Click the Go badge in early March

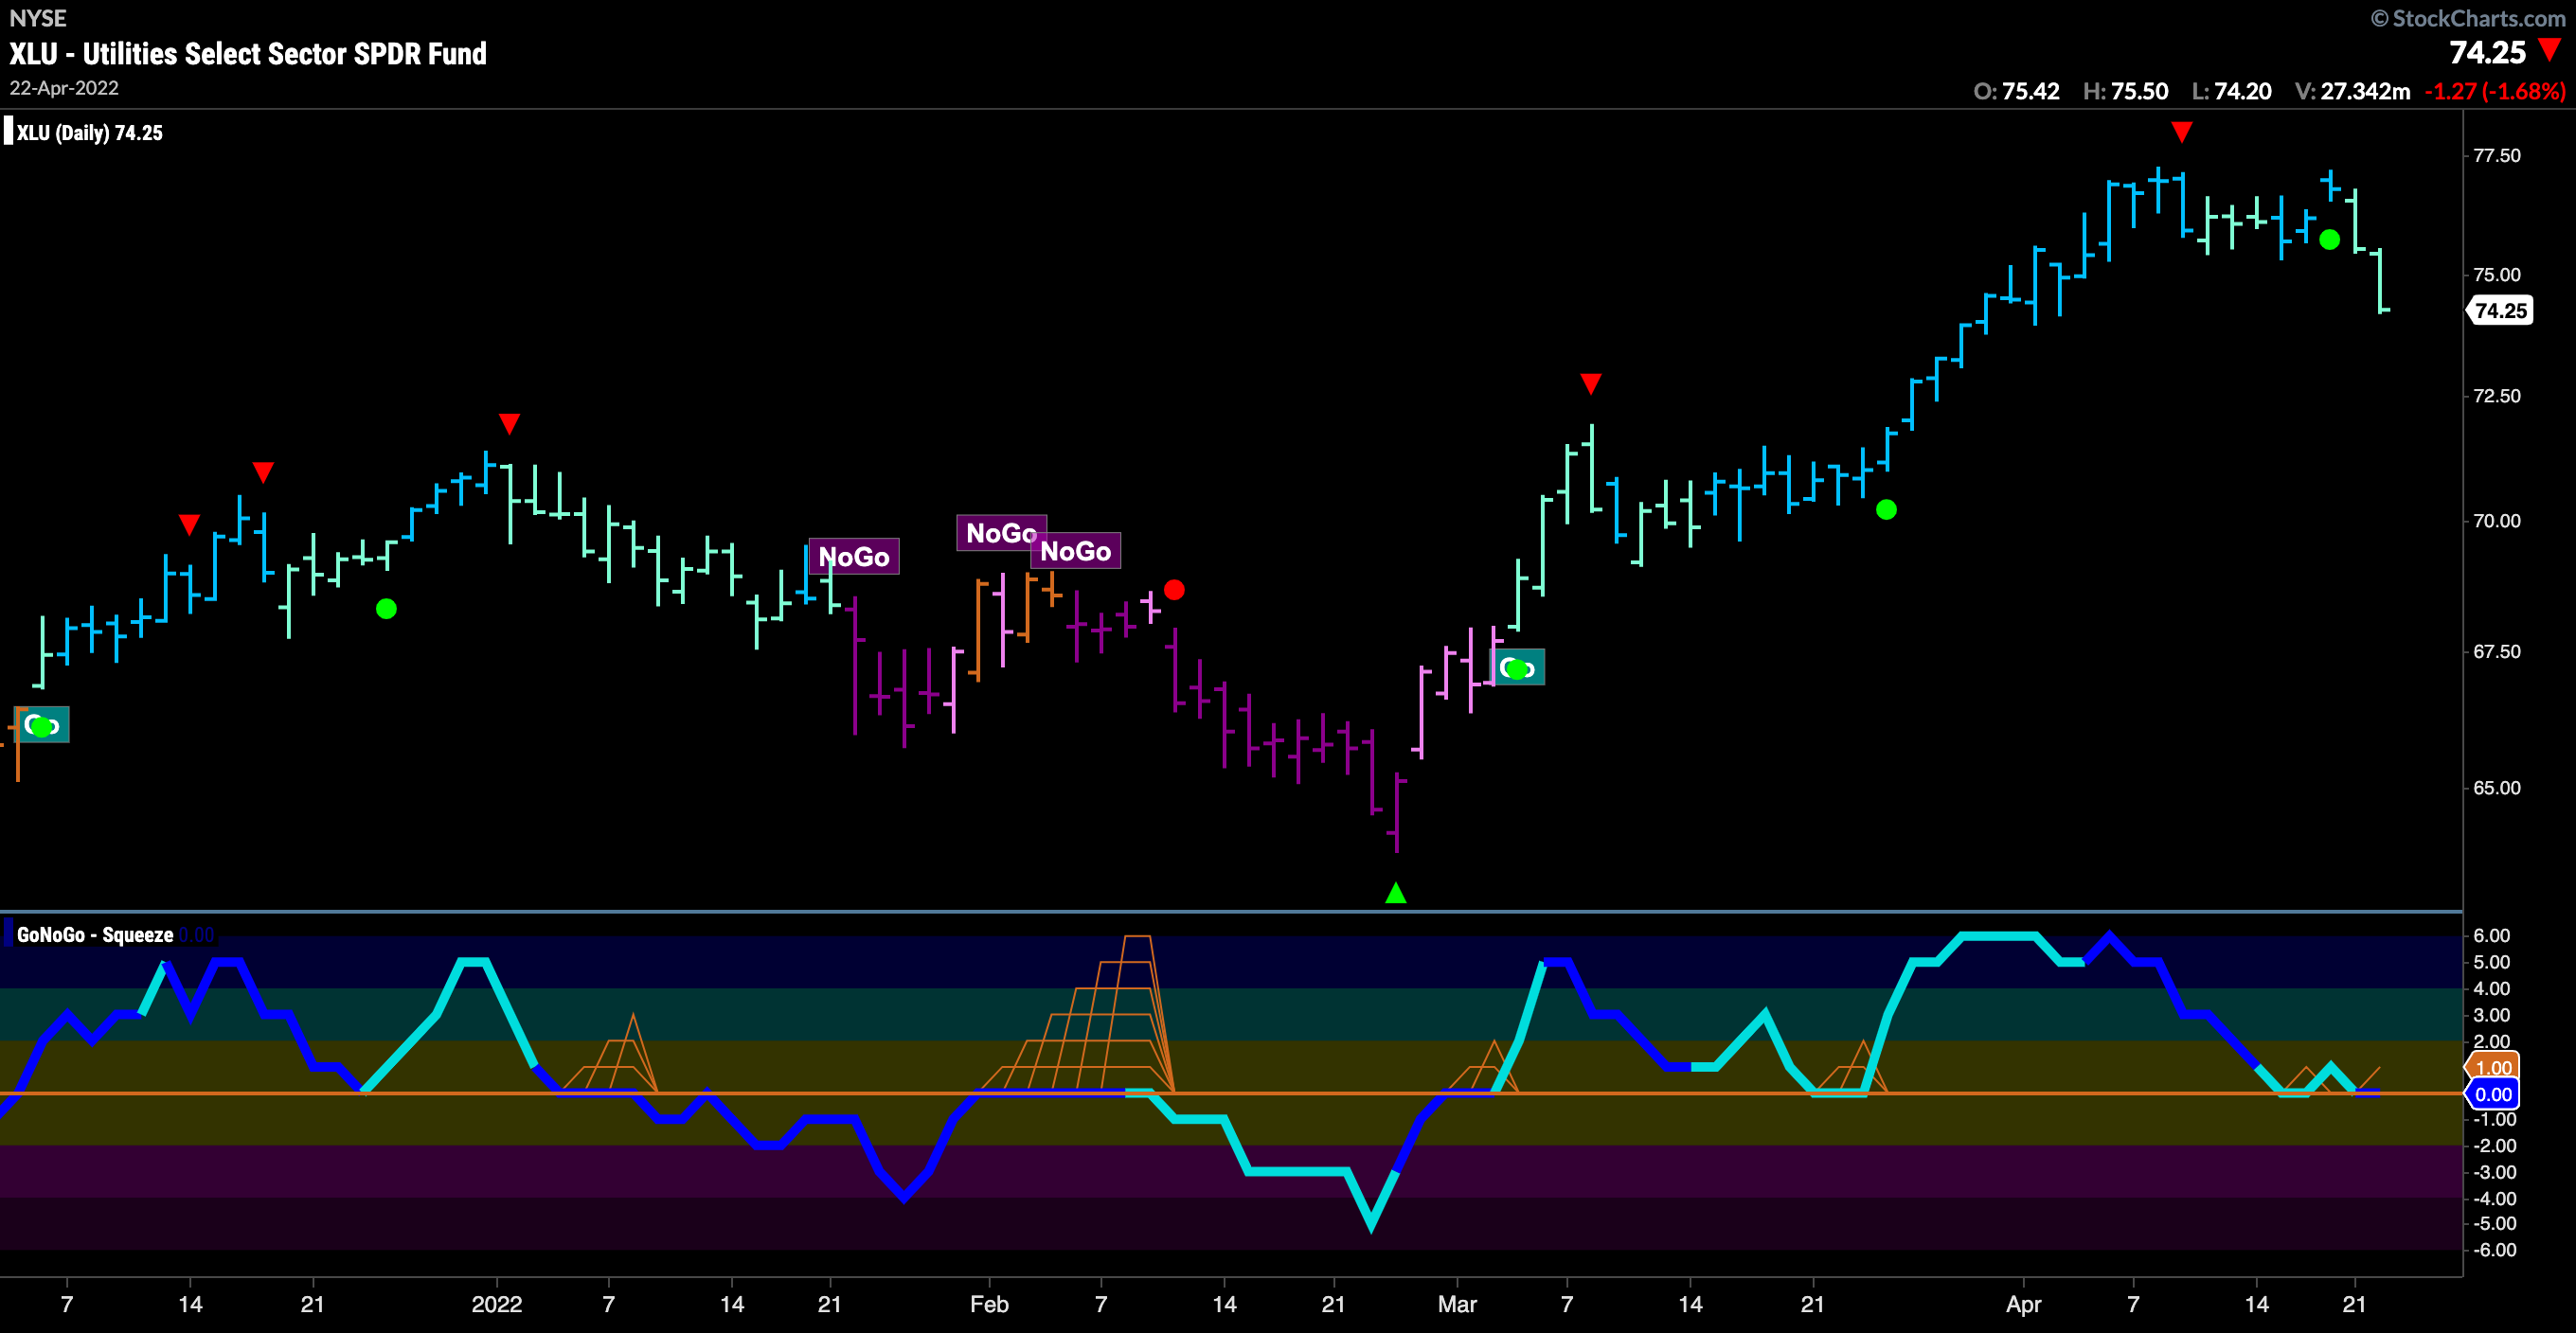click(x=1517, y=668)
